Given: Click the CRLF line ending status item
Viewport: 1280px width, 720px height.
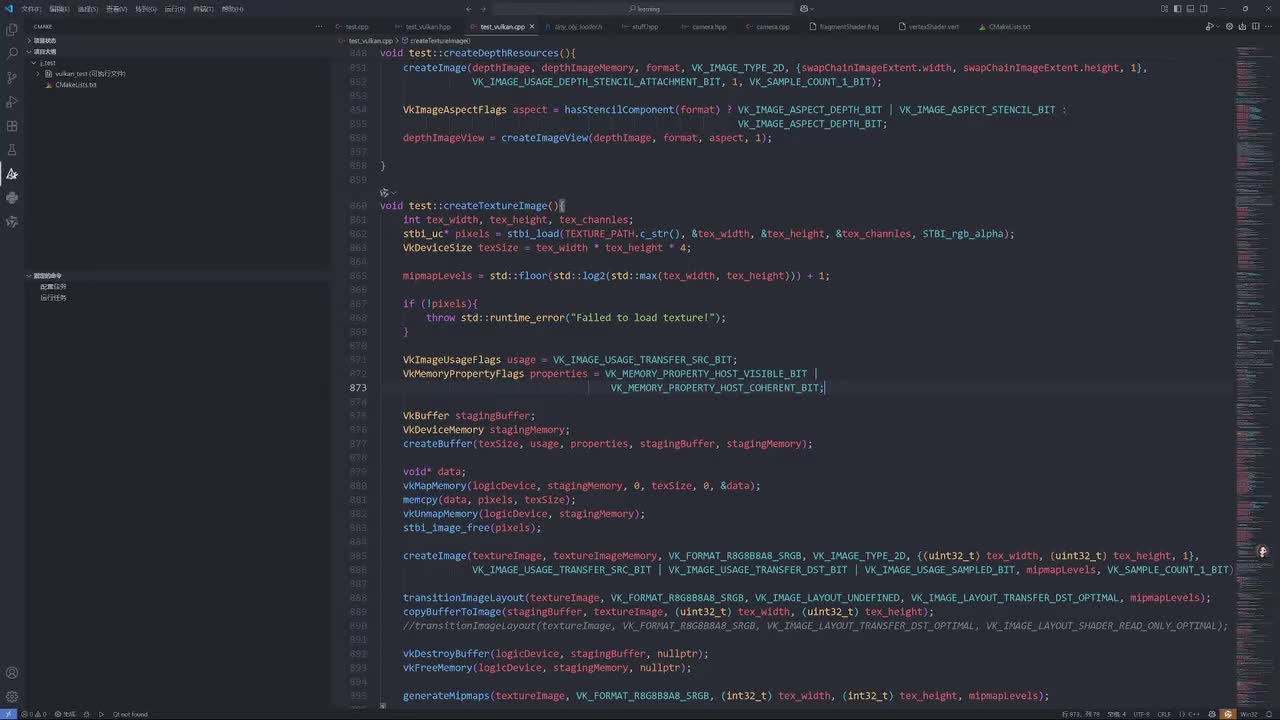Looking at the screenshot, I should (x=1164, y=714).
